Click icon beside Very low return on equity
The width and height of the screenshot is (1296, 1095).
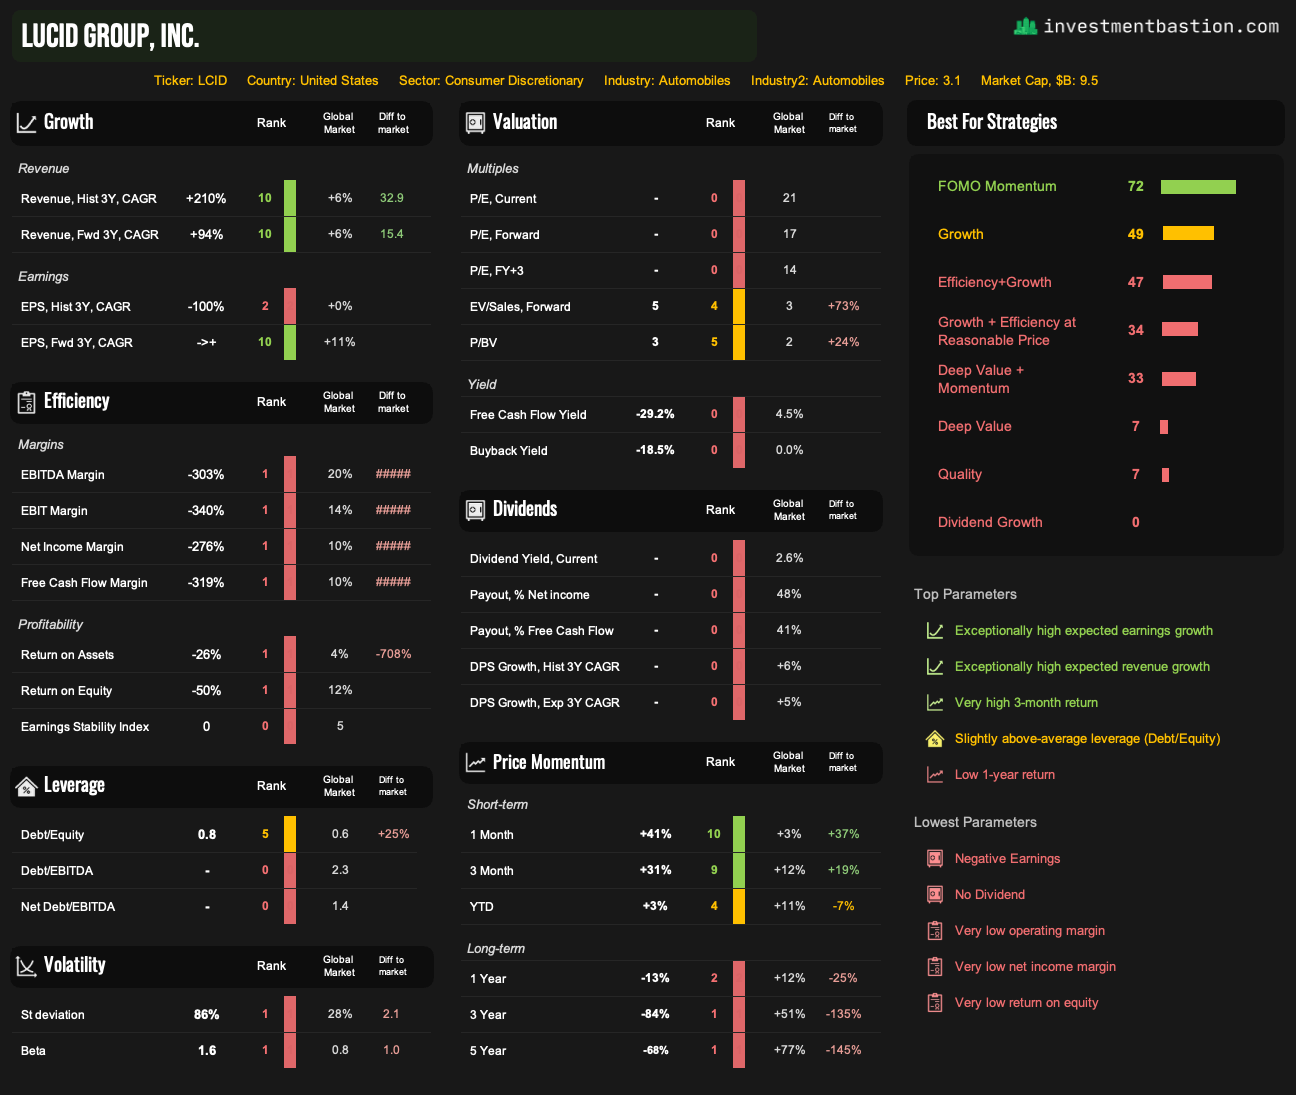tap(935, 1003)
